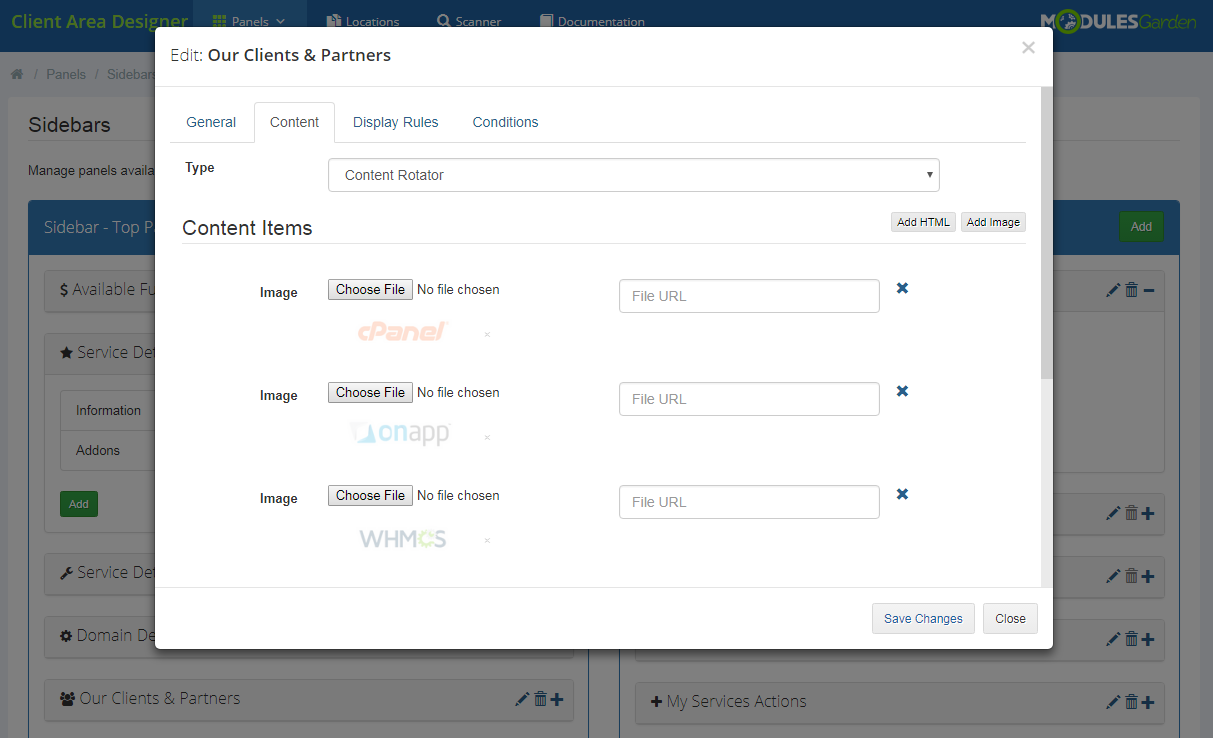Focus the File URL field for cPanel image
Screen dimensions: 1213x738
tap(749, 296)
